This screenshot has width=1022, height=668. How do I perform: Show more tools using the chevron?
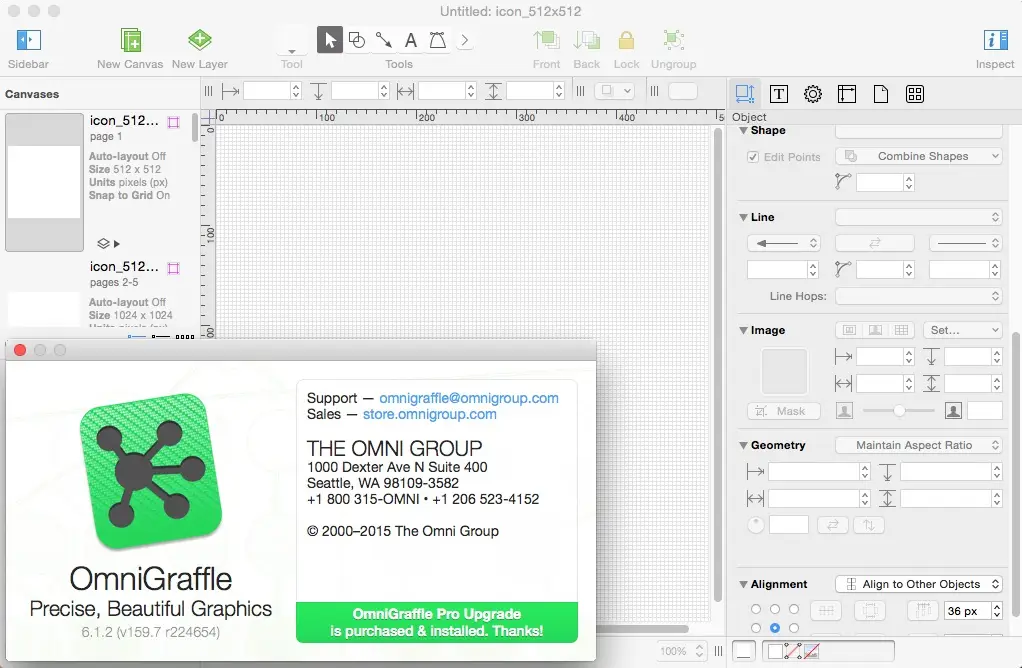click(465, 40)
